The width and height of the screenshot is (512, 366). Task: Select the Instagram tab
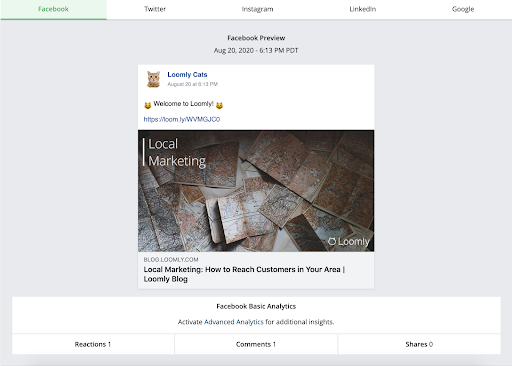[257, 9]
